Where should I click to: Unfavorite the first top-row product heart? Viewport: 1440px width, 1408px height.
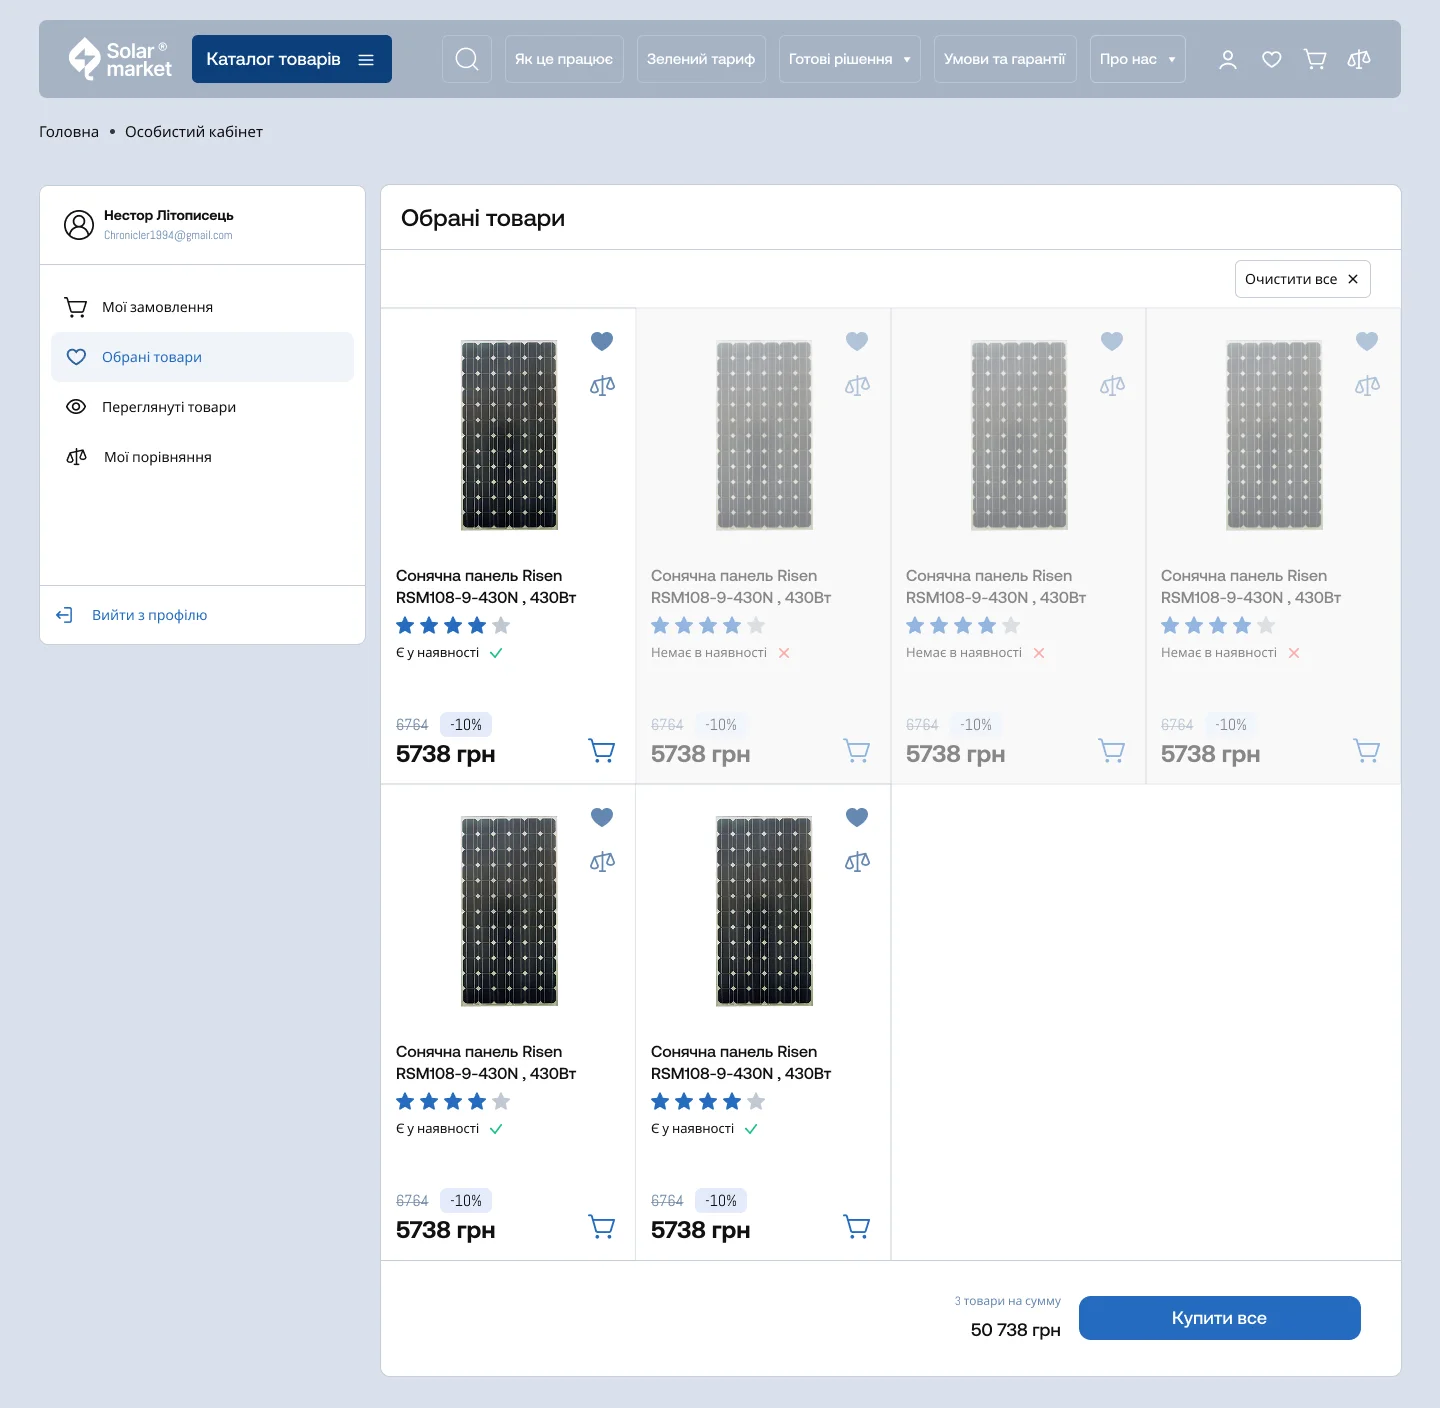[602, 341]
